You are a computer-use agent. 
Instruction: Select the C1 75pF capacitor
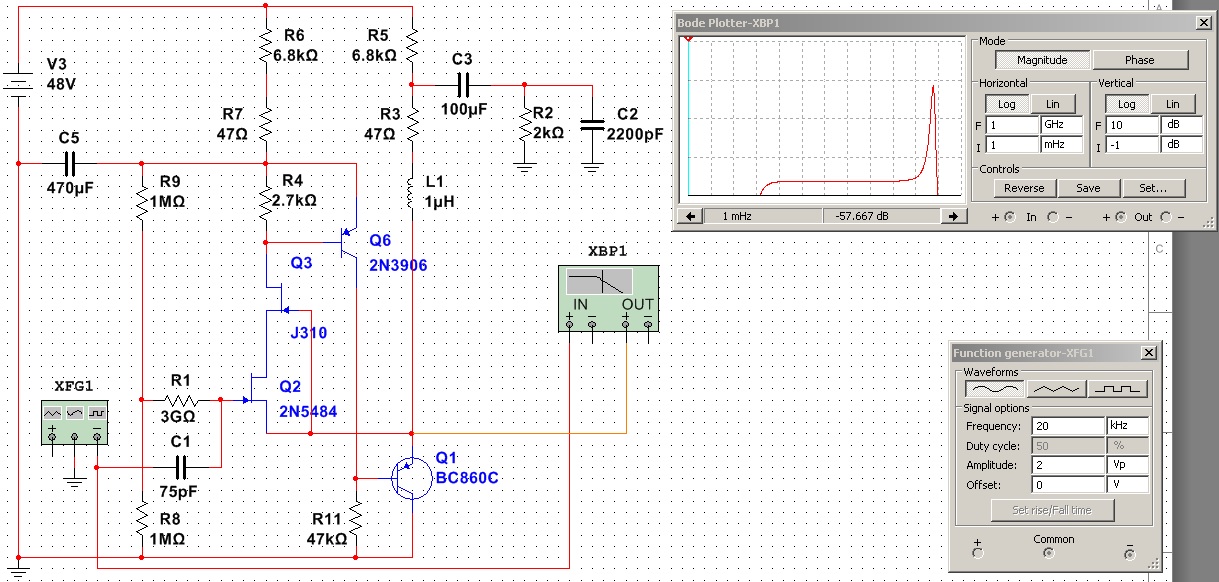click(182, 466)
